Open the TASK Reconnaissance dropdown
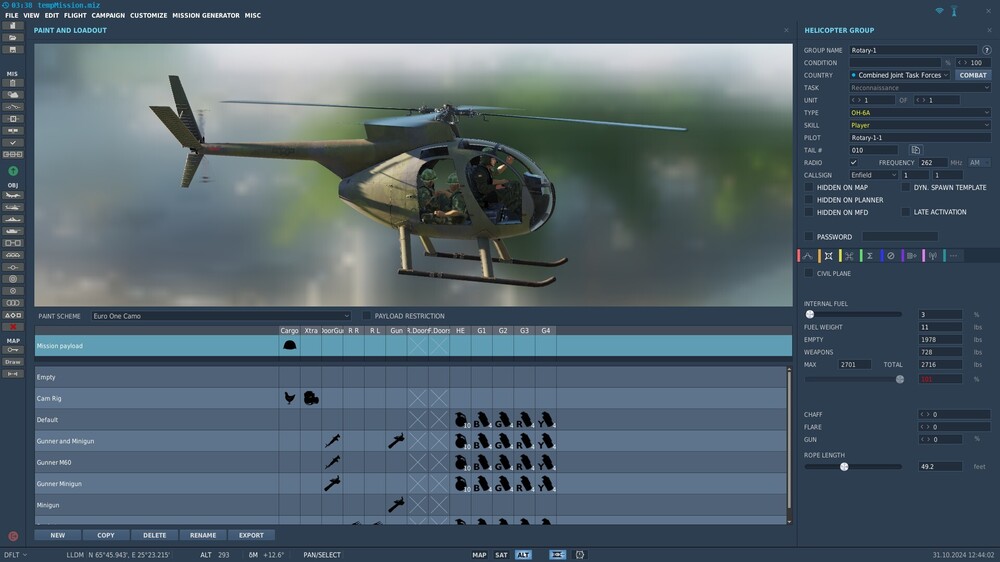1000x562 pixels. tap(920, 87)
